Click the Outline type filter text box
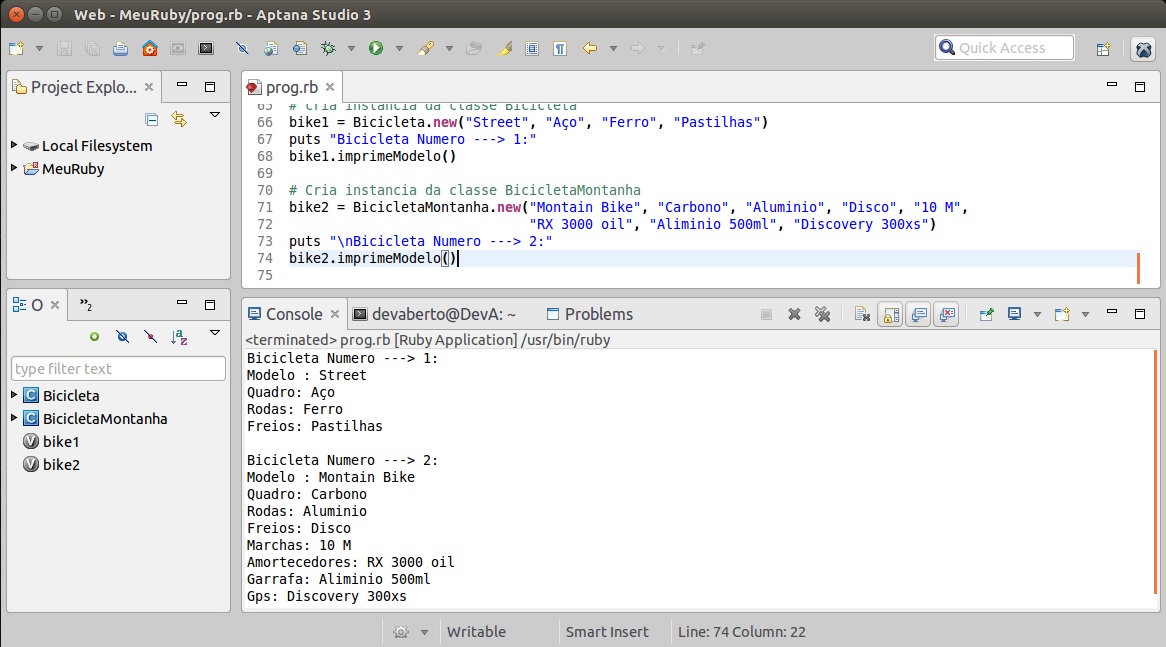 point(118,369)
